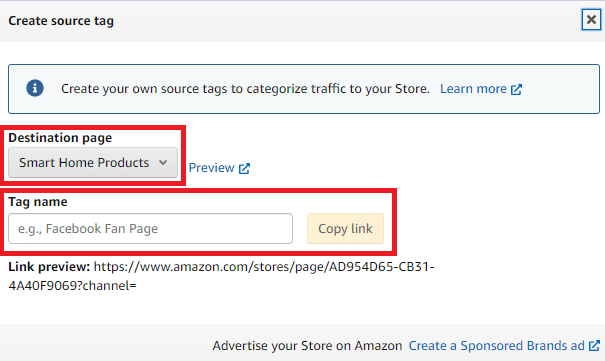The image size is (605, 361).
Task: Open the Preview link text
Action: click(x=211, y=168)
